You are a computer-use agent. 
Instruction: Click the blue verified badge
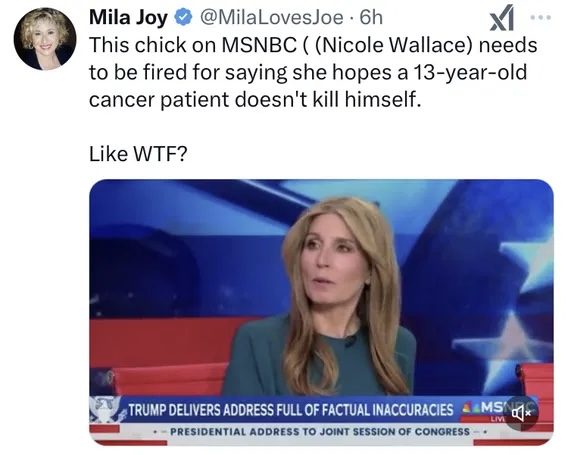[x=184, y=17]
